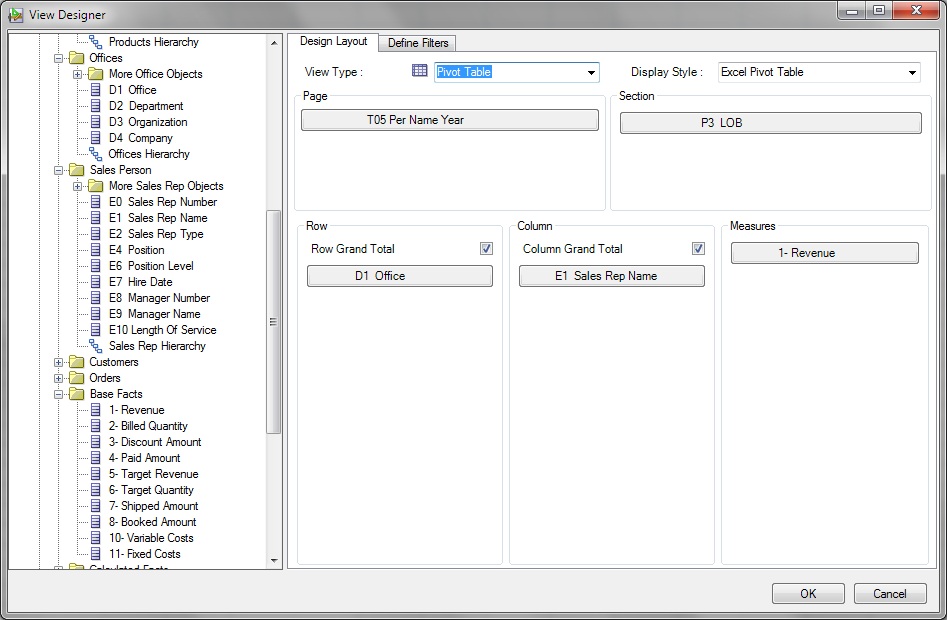This screenshot has height=620, width=947.
Task: Expand the Customers tree node
Action: tap(59, 361)
